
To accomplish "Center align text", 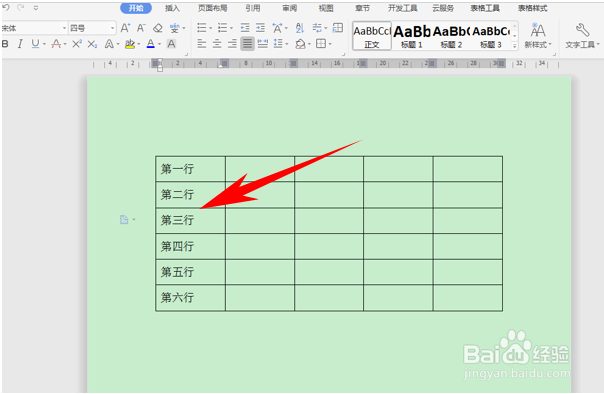I will tap(217, 44).
